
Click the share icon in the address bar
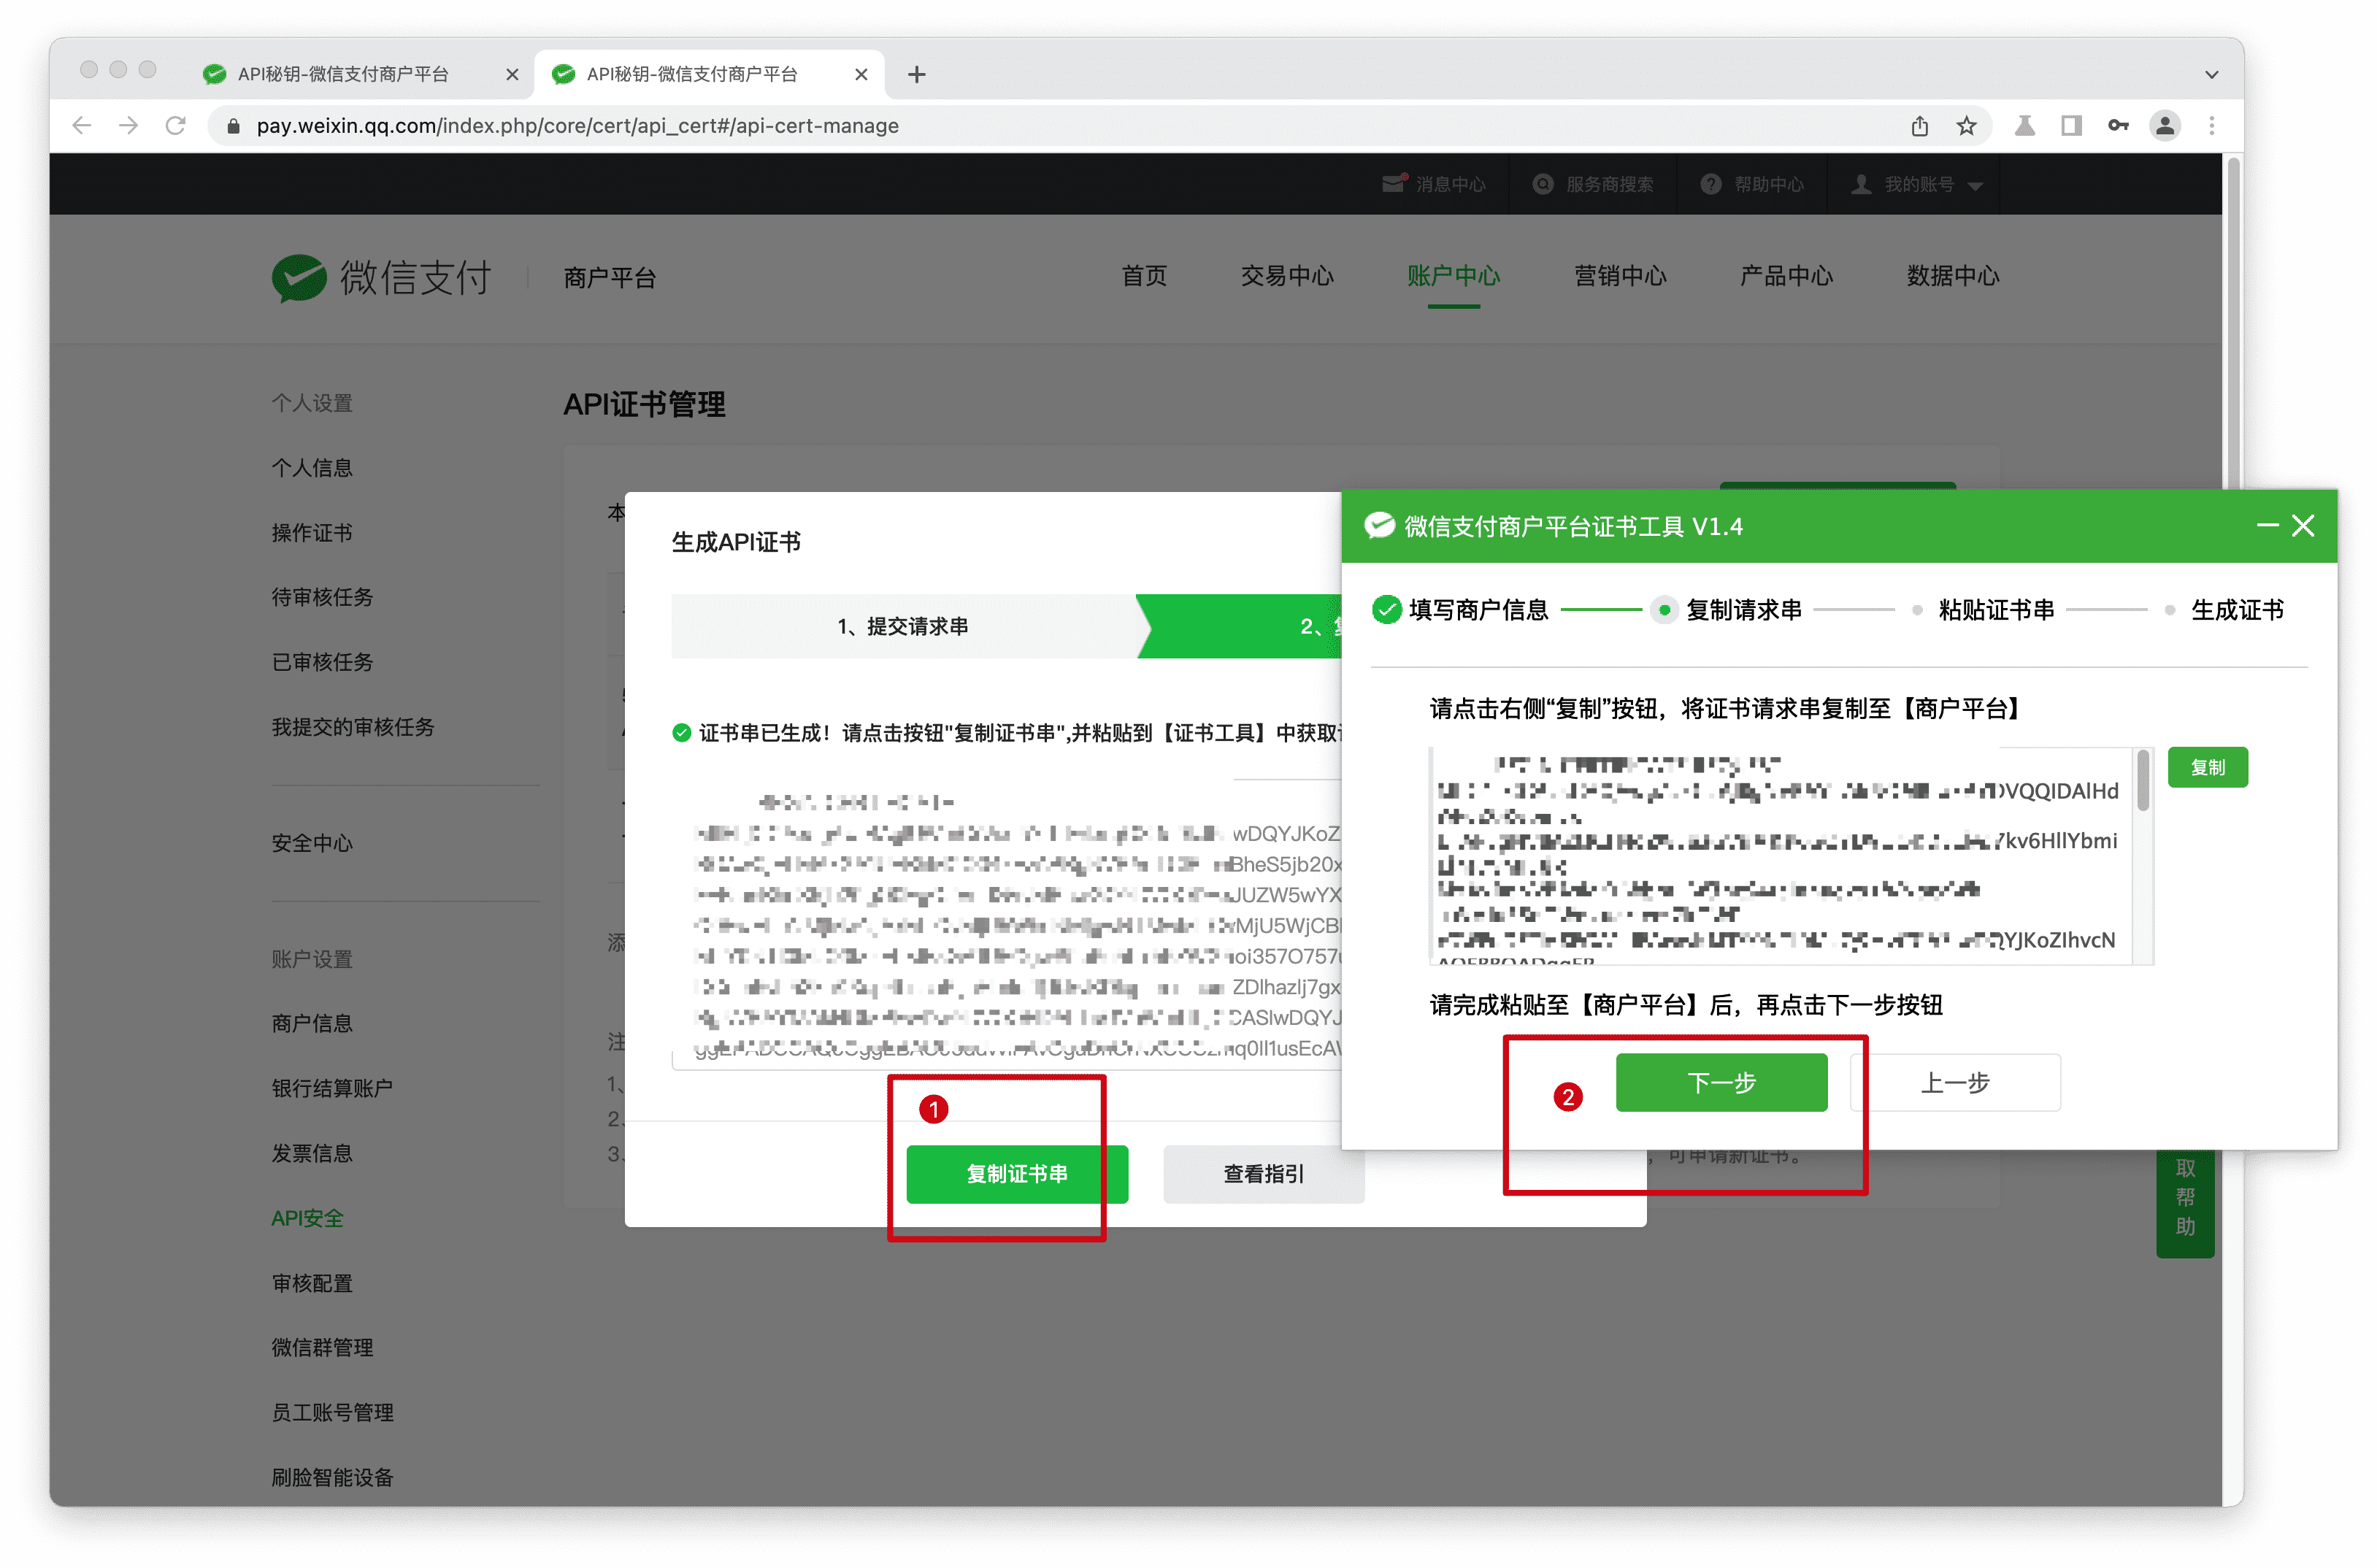coord(1920,126)
